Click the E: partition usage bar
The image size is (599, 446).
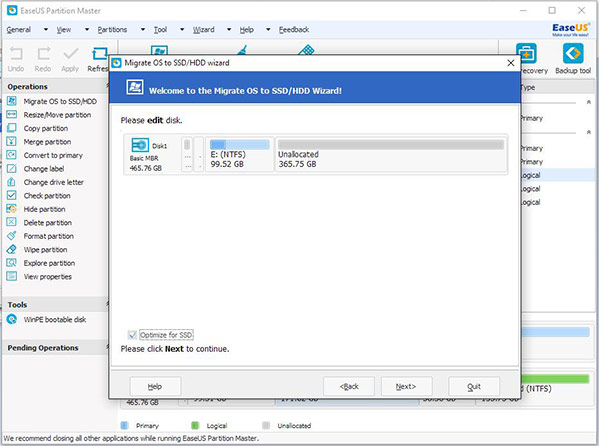click(x=240, y=144)
